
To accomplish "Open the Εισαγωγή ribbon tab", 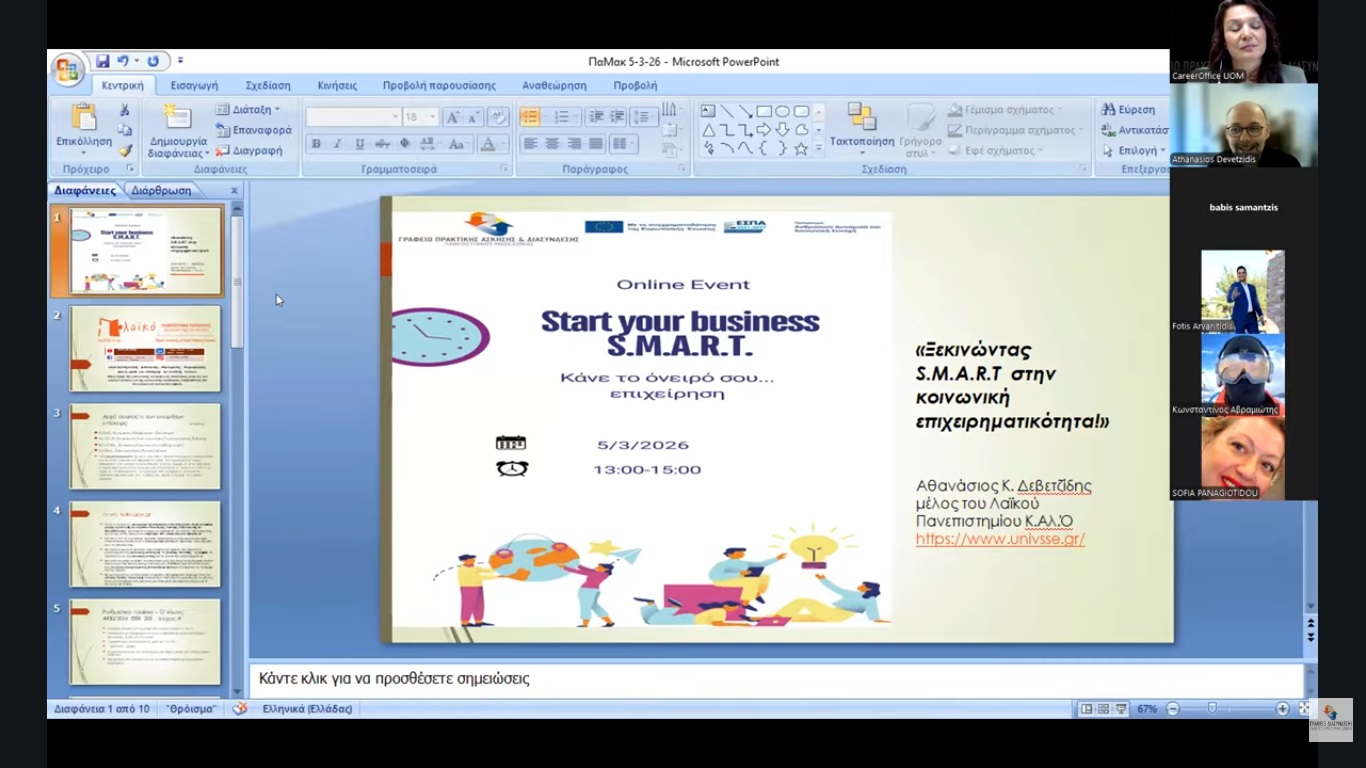I will 194,86.
